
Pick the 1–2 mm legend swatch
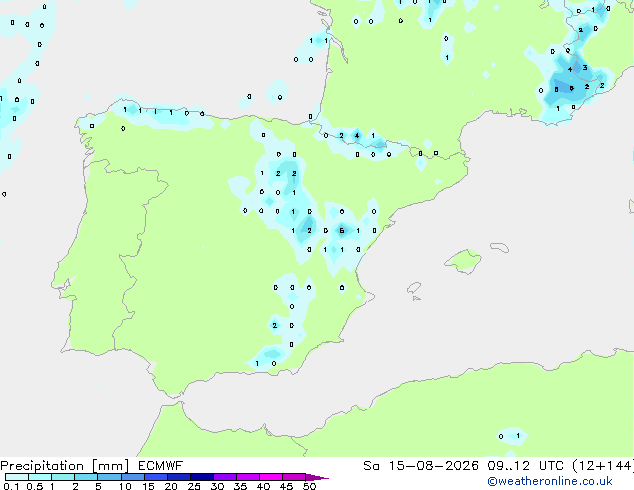click(63, 477)
